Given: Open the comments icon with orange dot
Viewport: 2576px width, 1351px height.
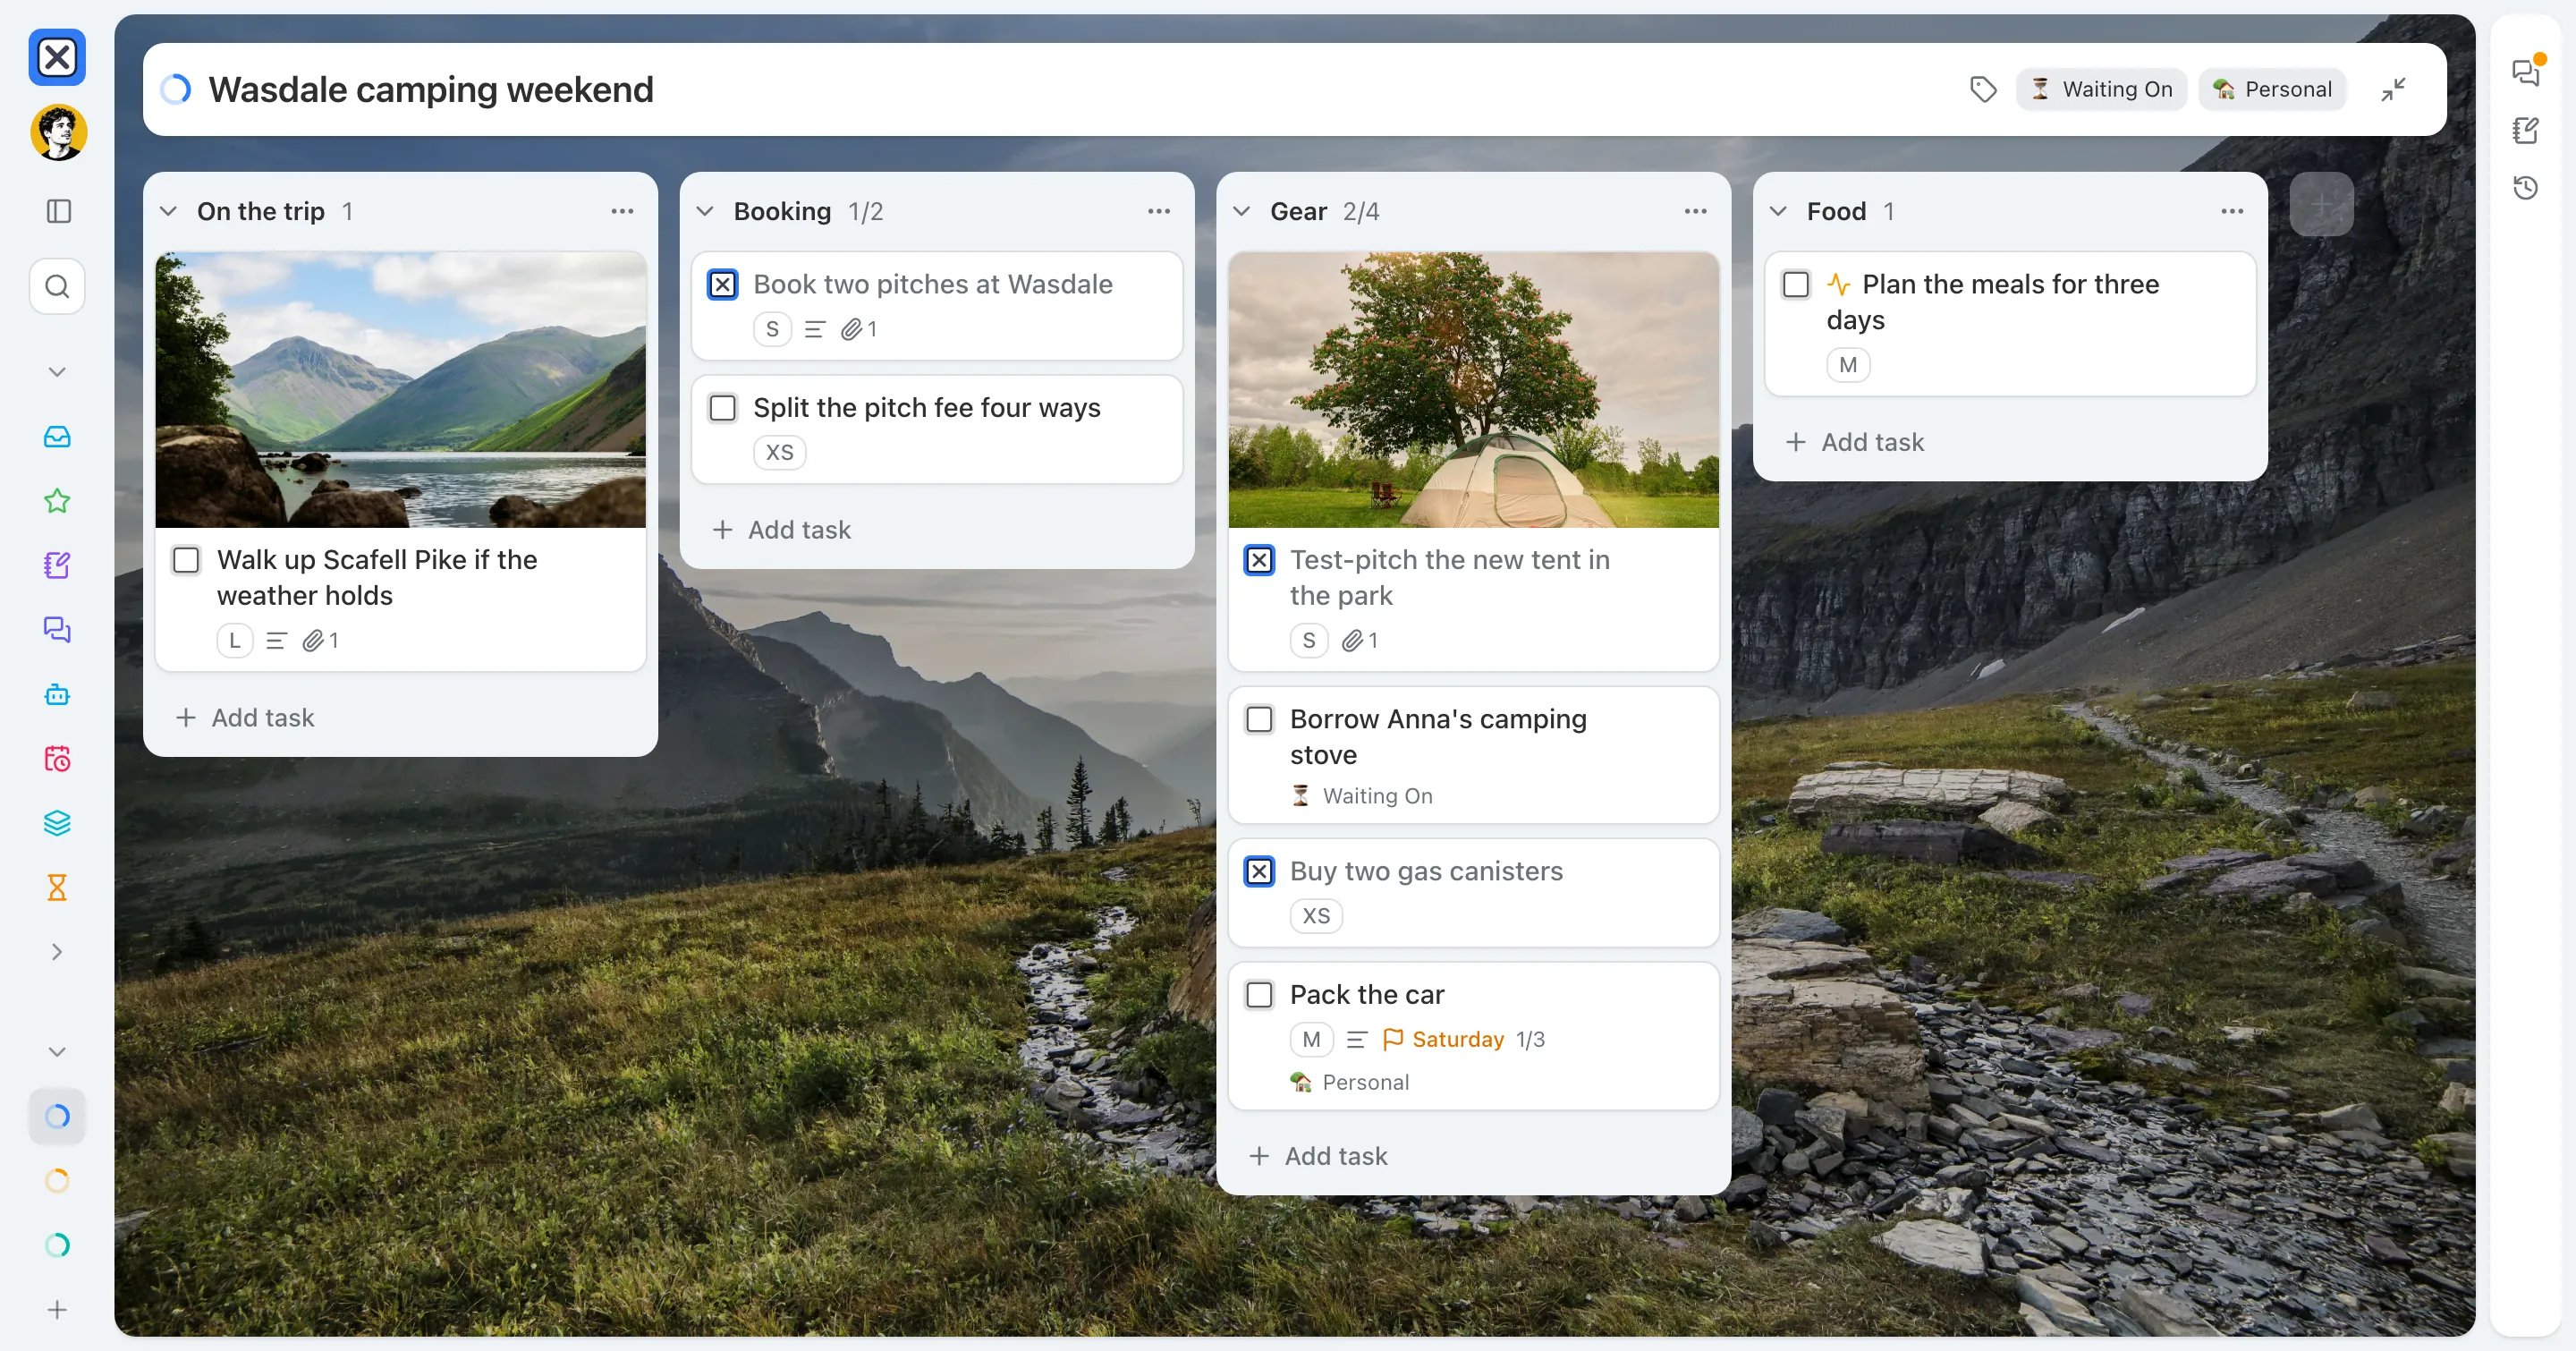Looking at the screenshot, I should click(2526, 72).
